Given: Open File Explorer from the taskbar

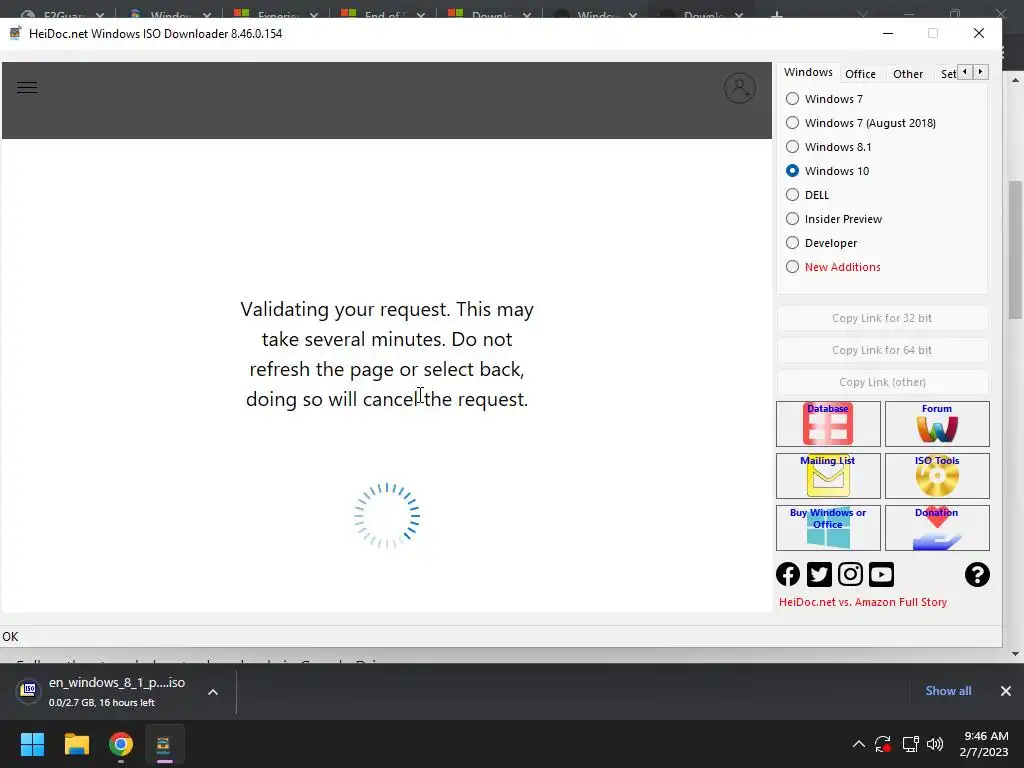Looking at the screenshot, I should (x=76, y=744).
